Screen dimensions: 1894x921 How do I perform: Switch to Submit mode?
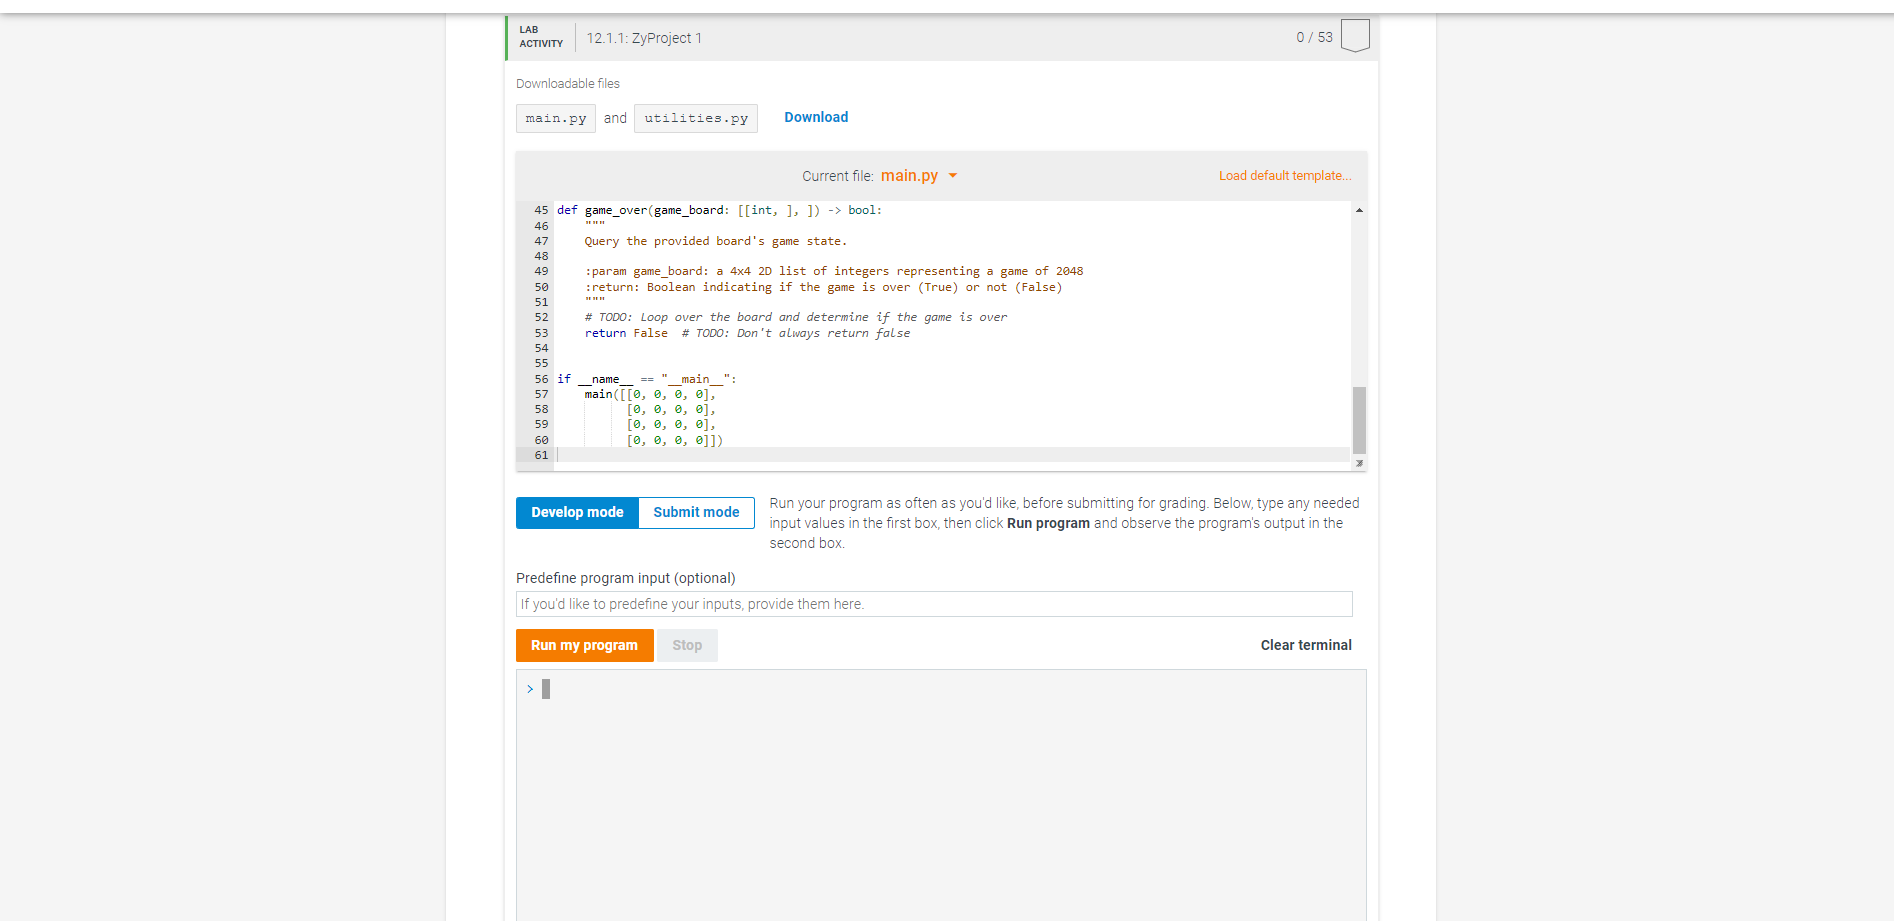696,512
